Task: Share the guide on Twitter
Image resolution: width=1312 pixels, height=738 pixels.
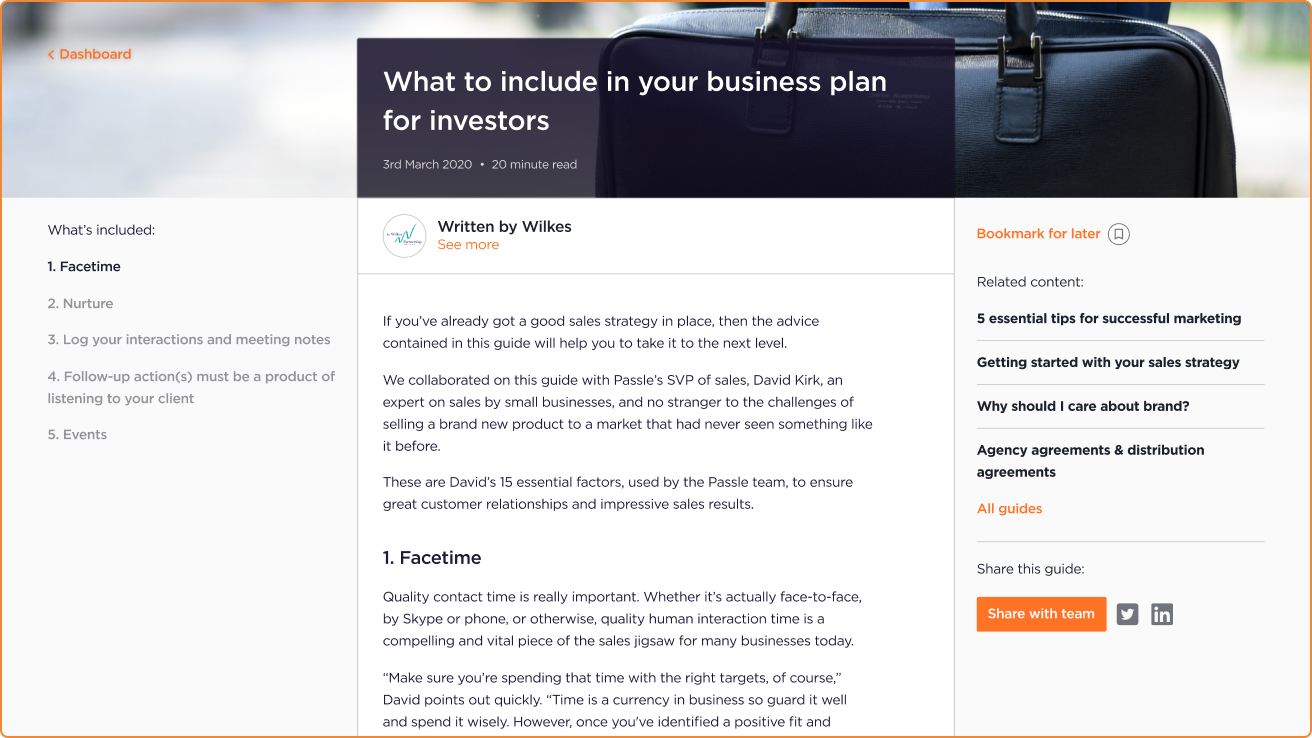Action: pos(1127,614)
